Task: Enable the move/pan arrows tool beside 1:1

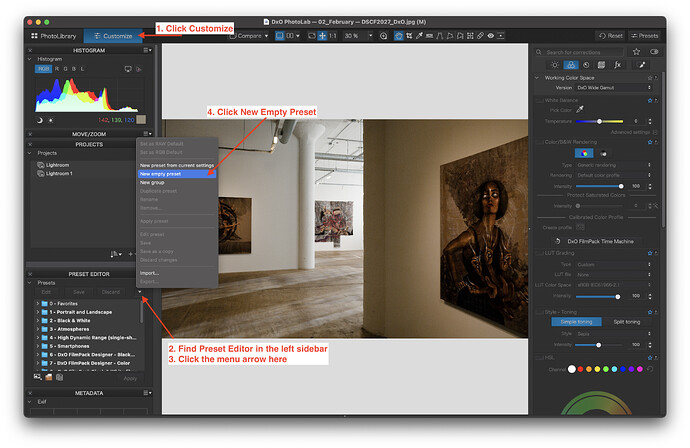Action: 322,36
